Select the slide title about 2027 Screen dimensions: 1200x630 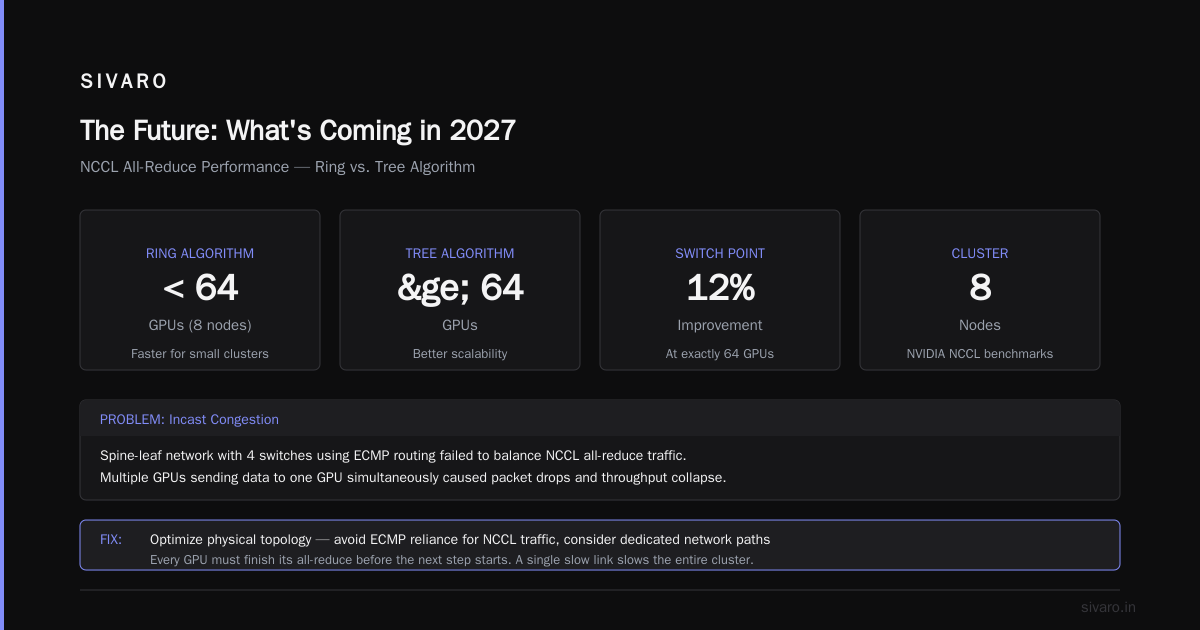coord(298,130)
